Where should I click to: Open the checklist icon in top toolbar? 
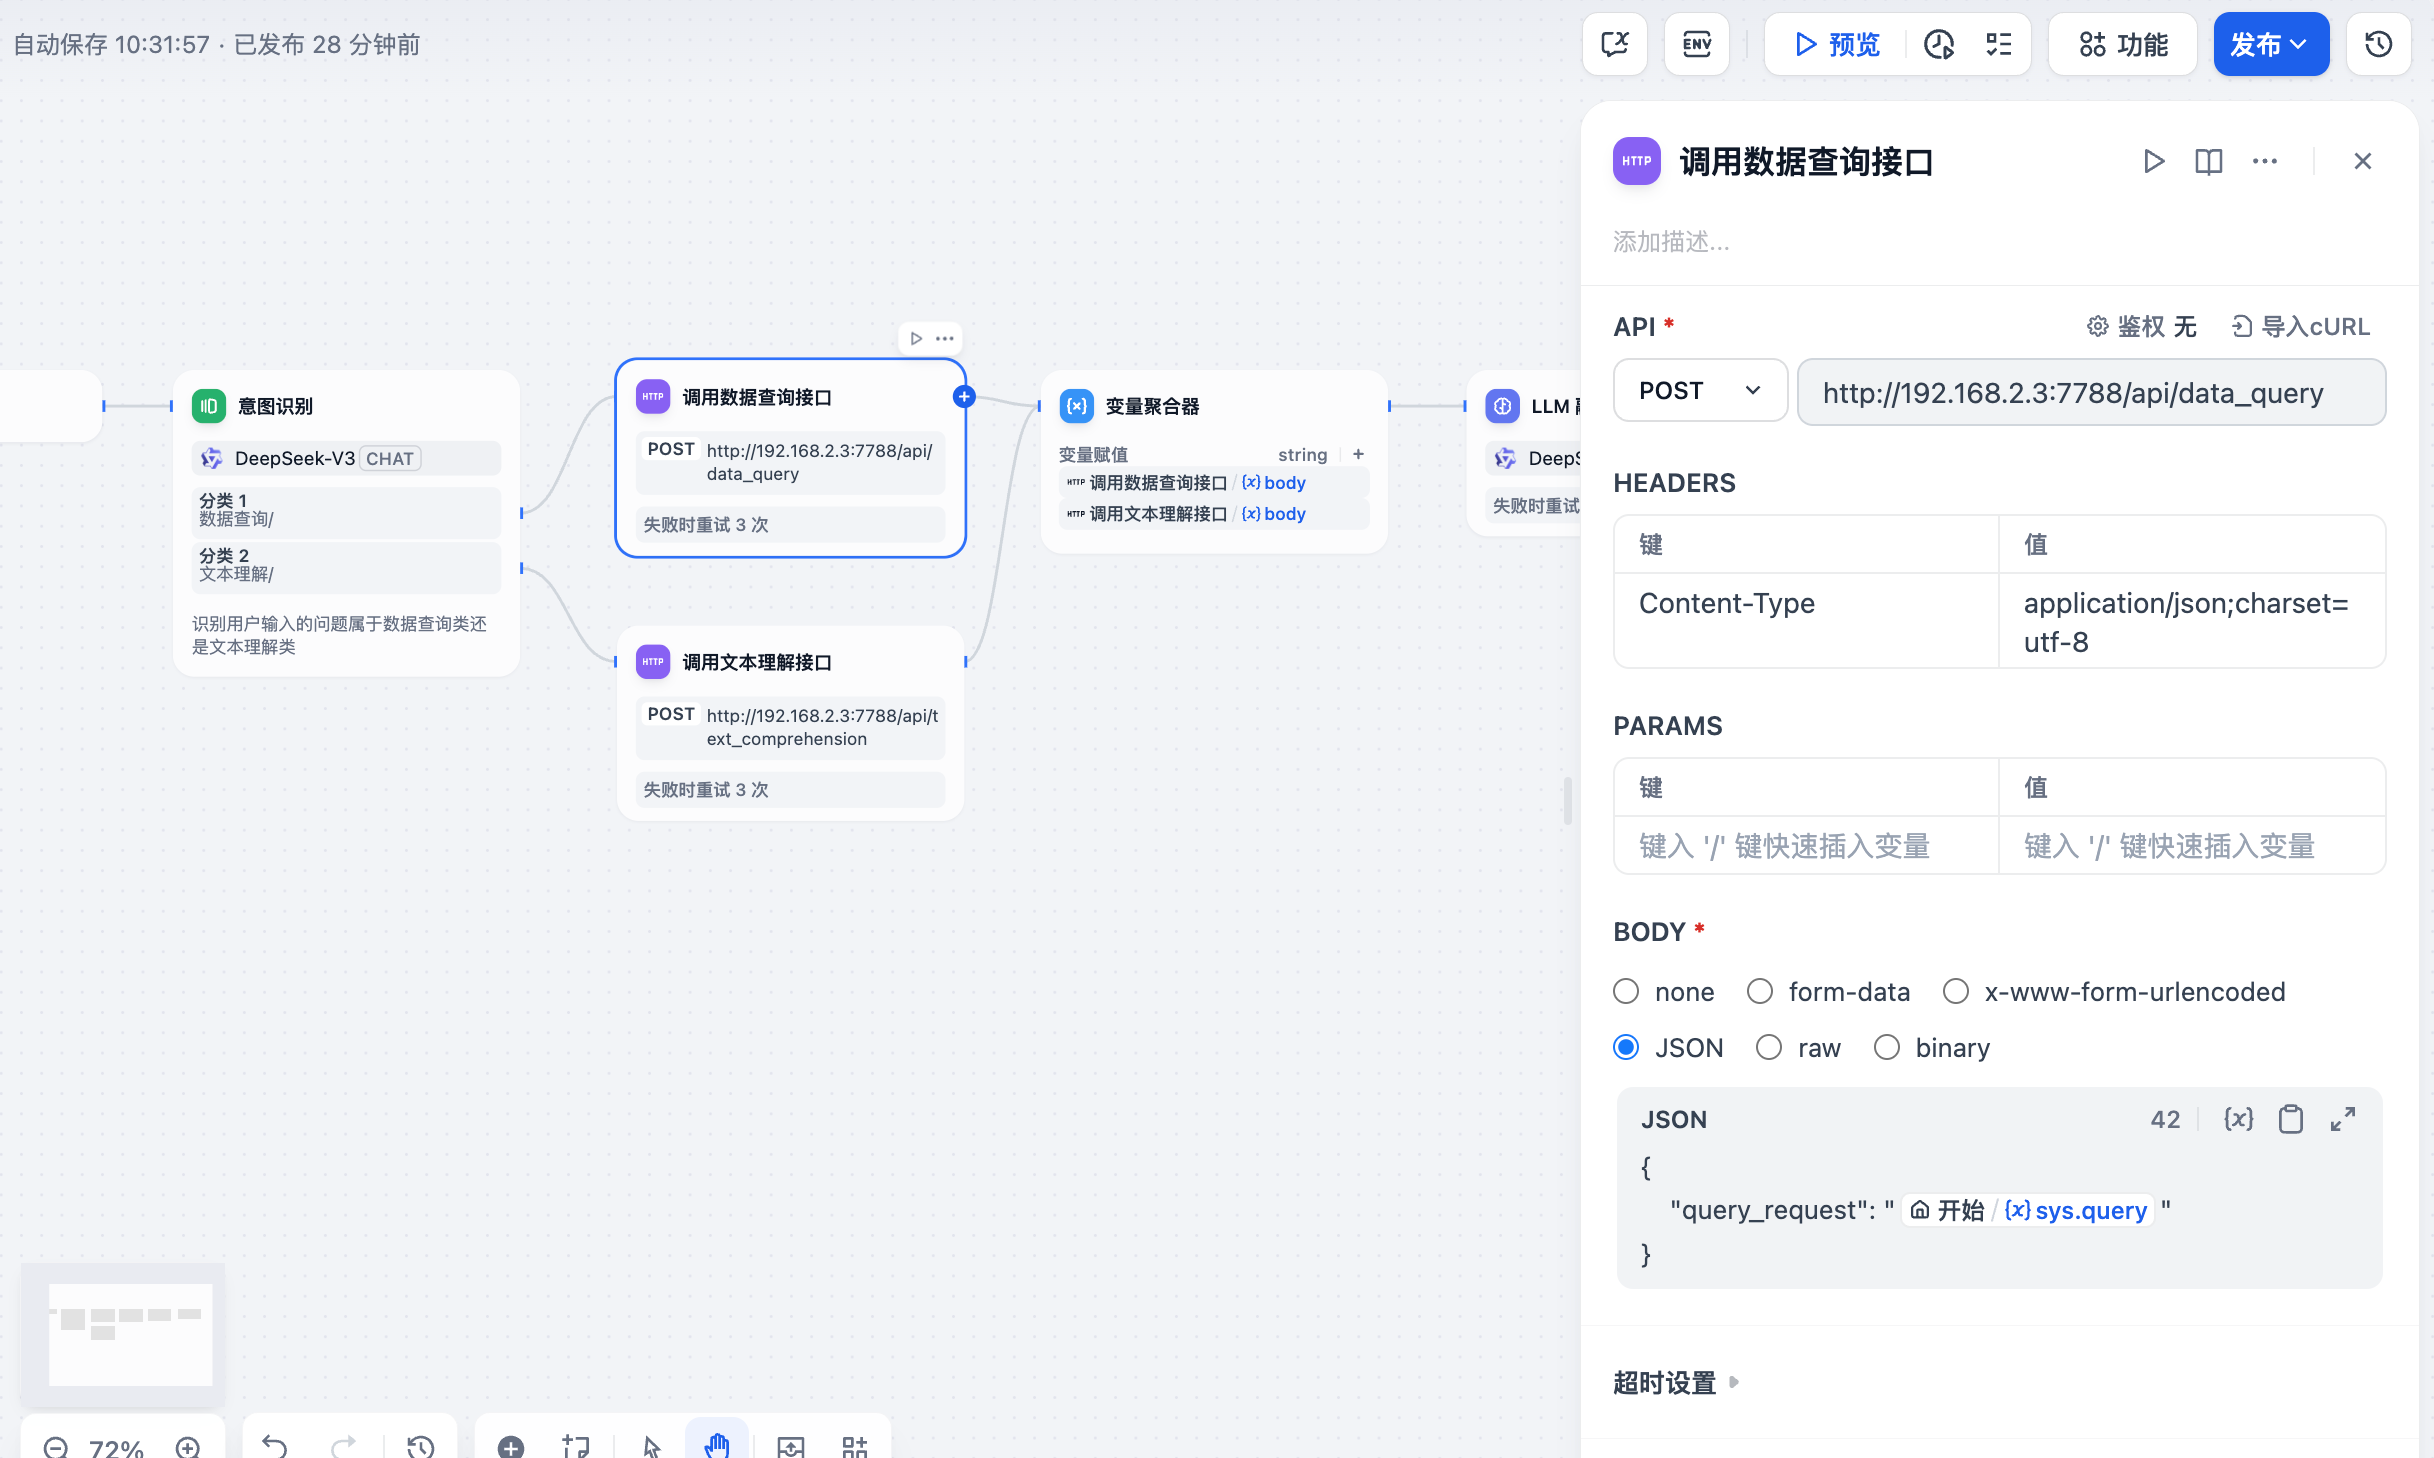[1999, 45]
